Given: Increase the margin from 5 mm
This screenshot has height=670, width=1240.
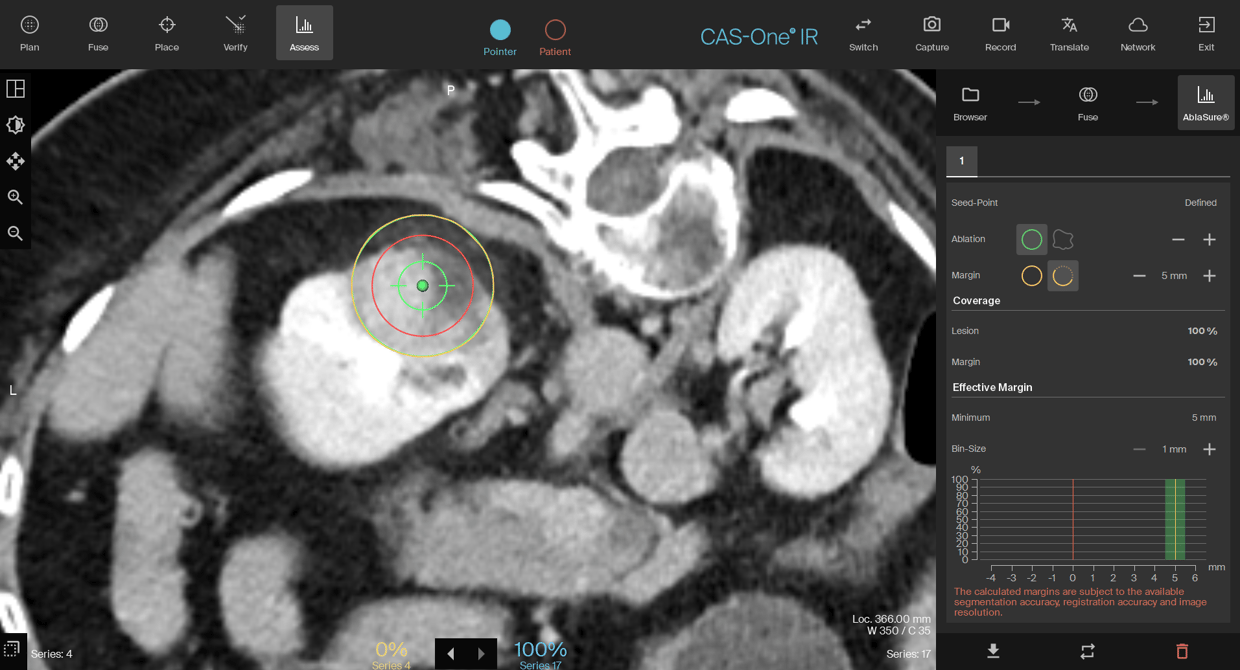Looking at the screenshot, I should [1209, 275].
